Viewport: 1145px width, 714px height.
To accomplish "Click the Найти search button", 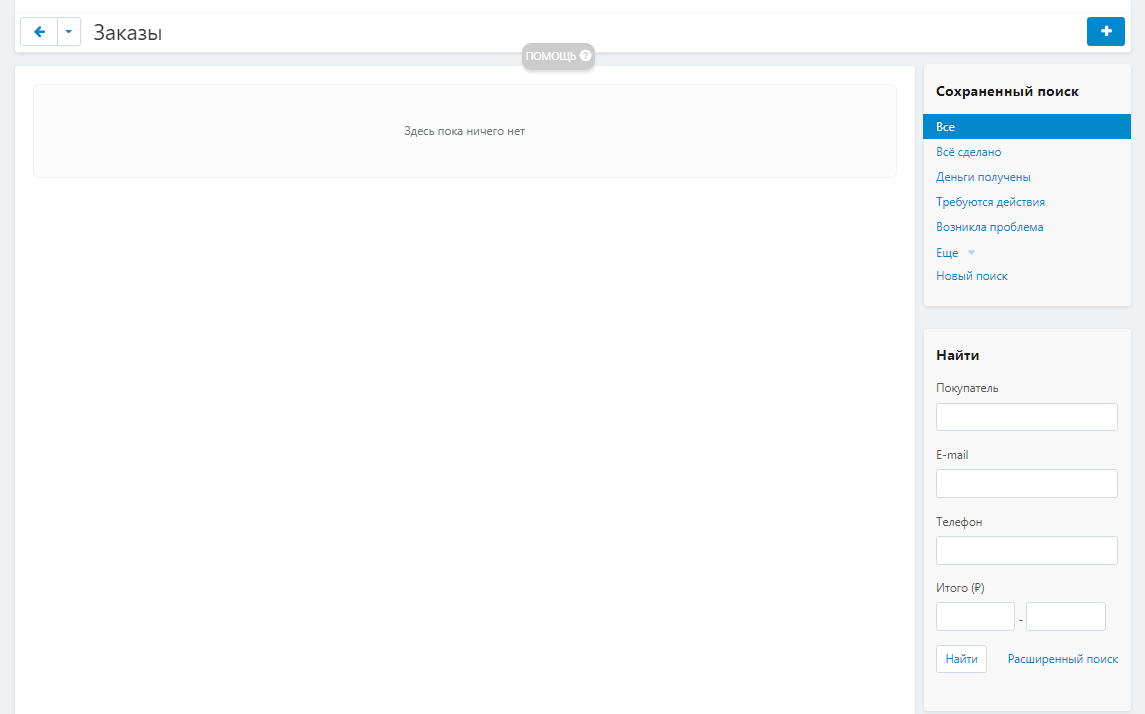I will pos(961,659).
